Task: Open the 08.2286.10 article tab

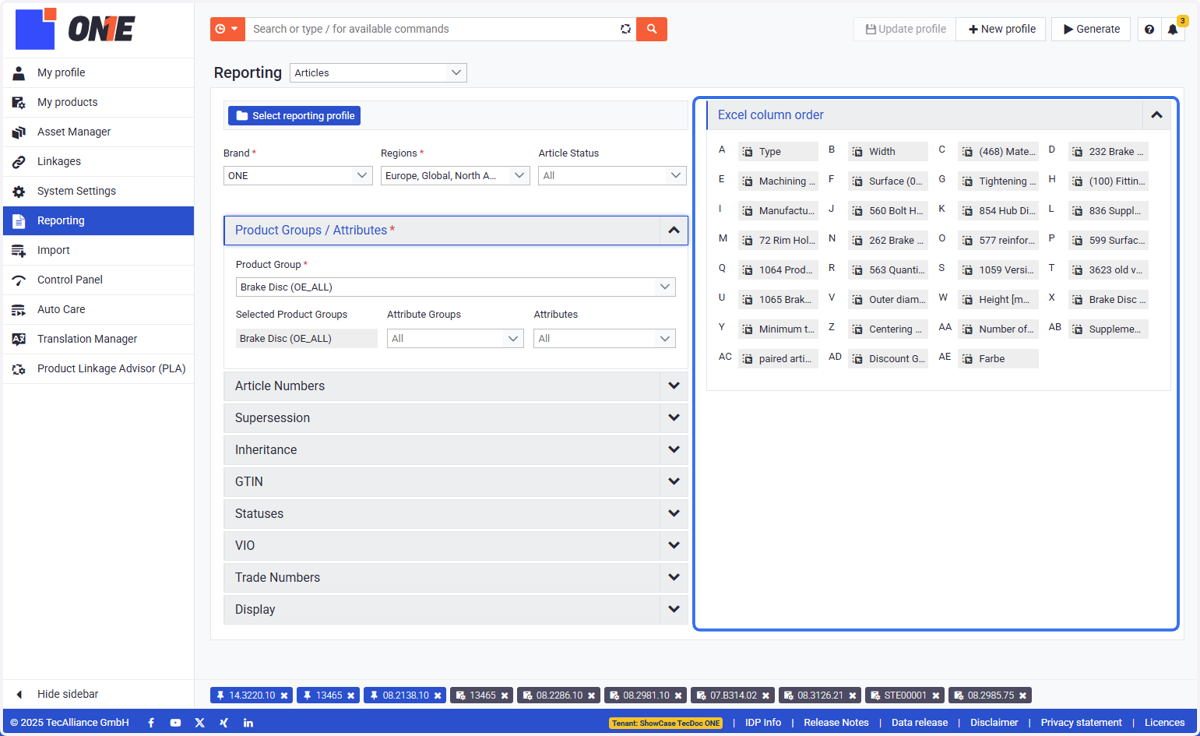Action: click(x=559, y=695)
